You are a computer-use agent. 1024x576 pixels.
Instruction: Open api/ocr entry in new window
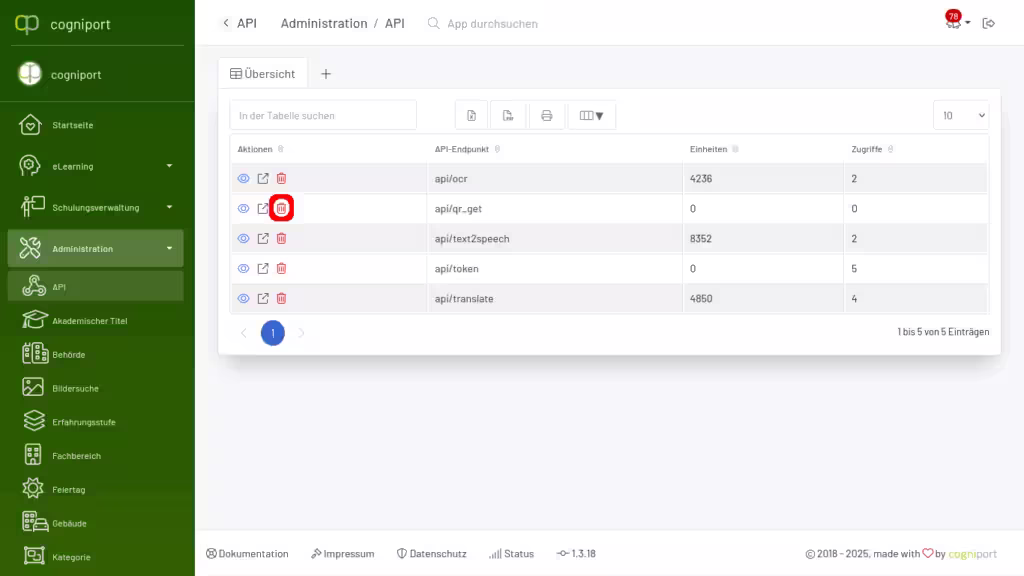[x=263, y=178]
